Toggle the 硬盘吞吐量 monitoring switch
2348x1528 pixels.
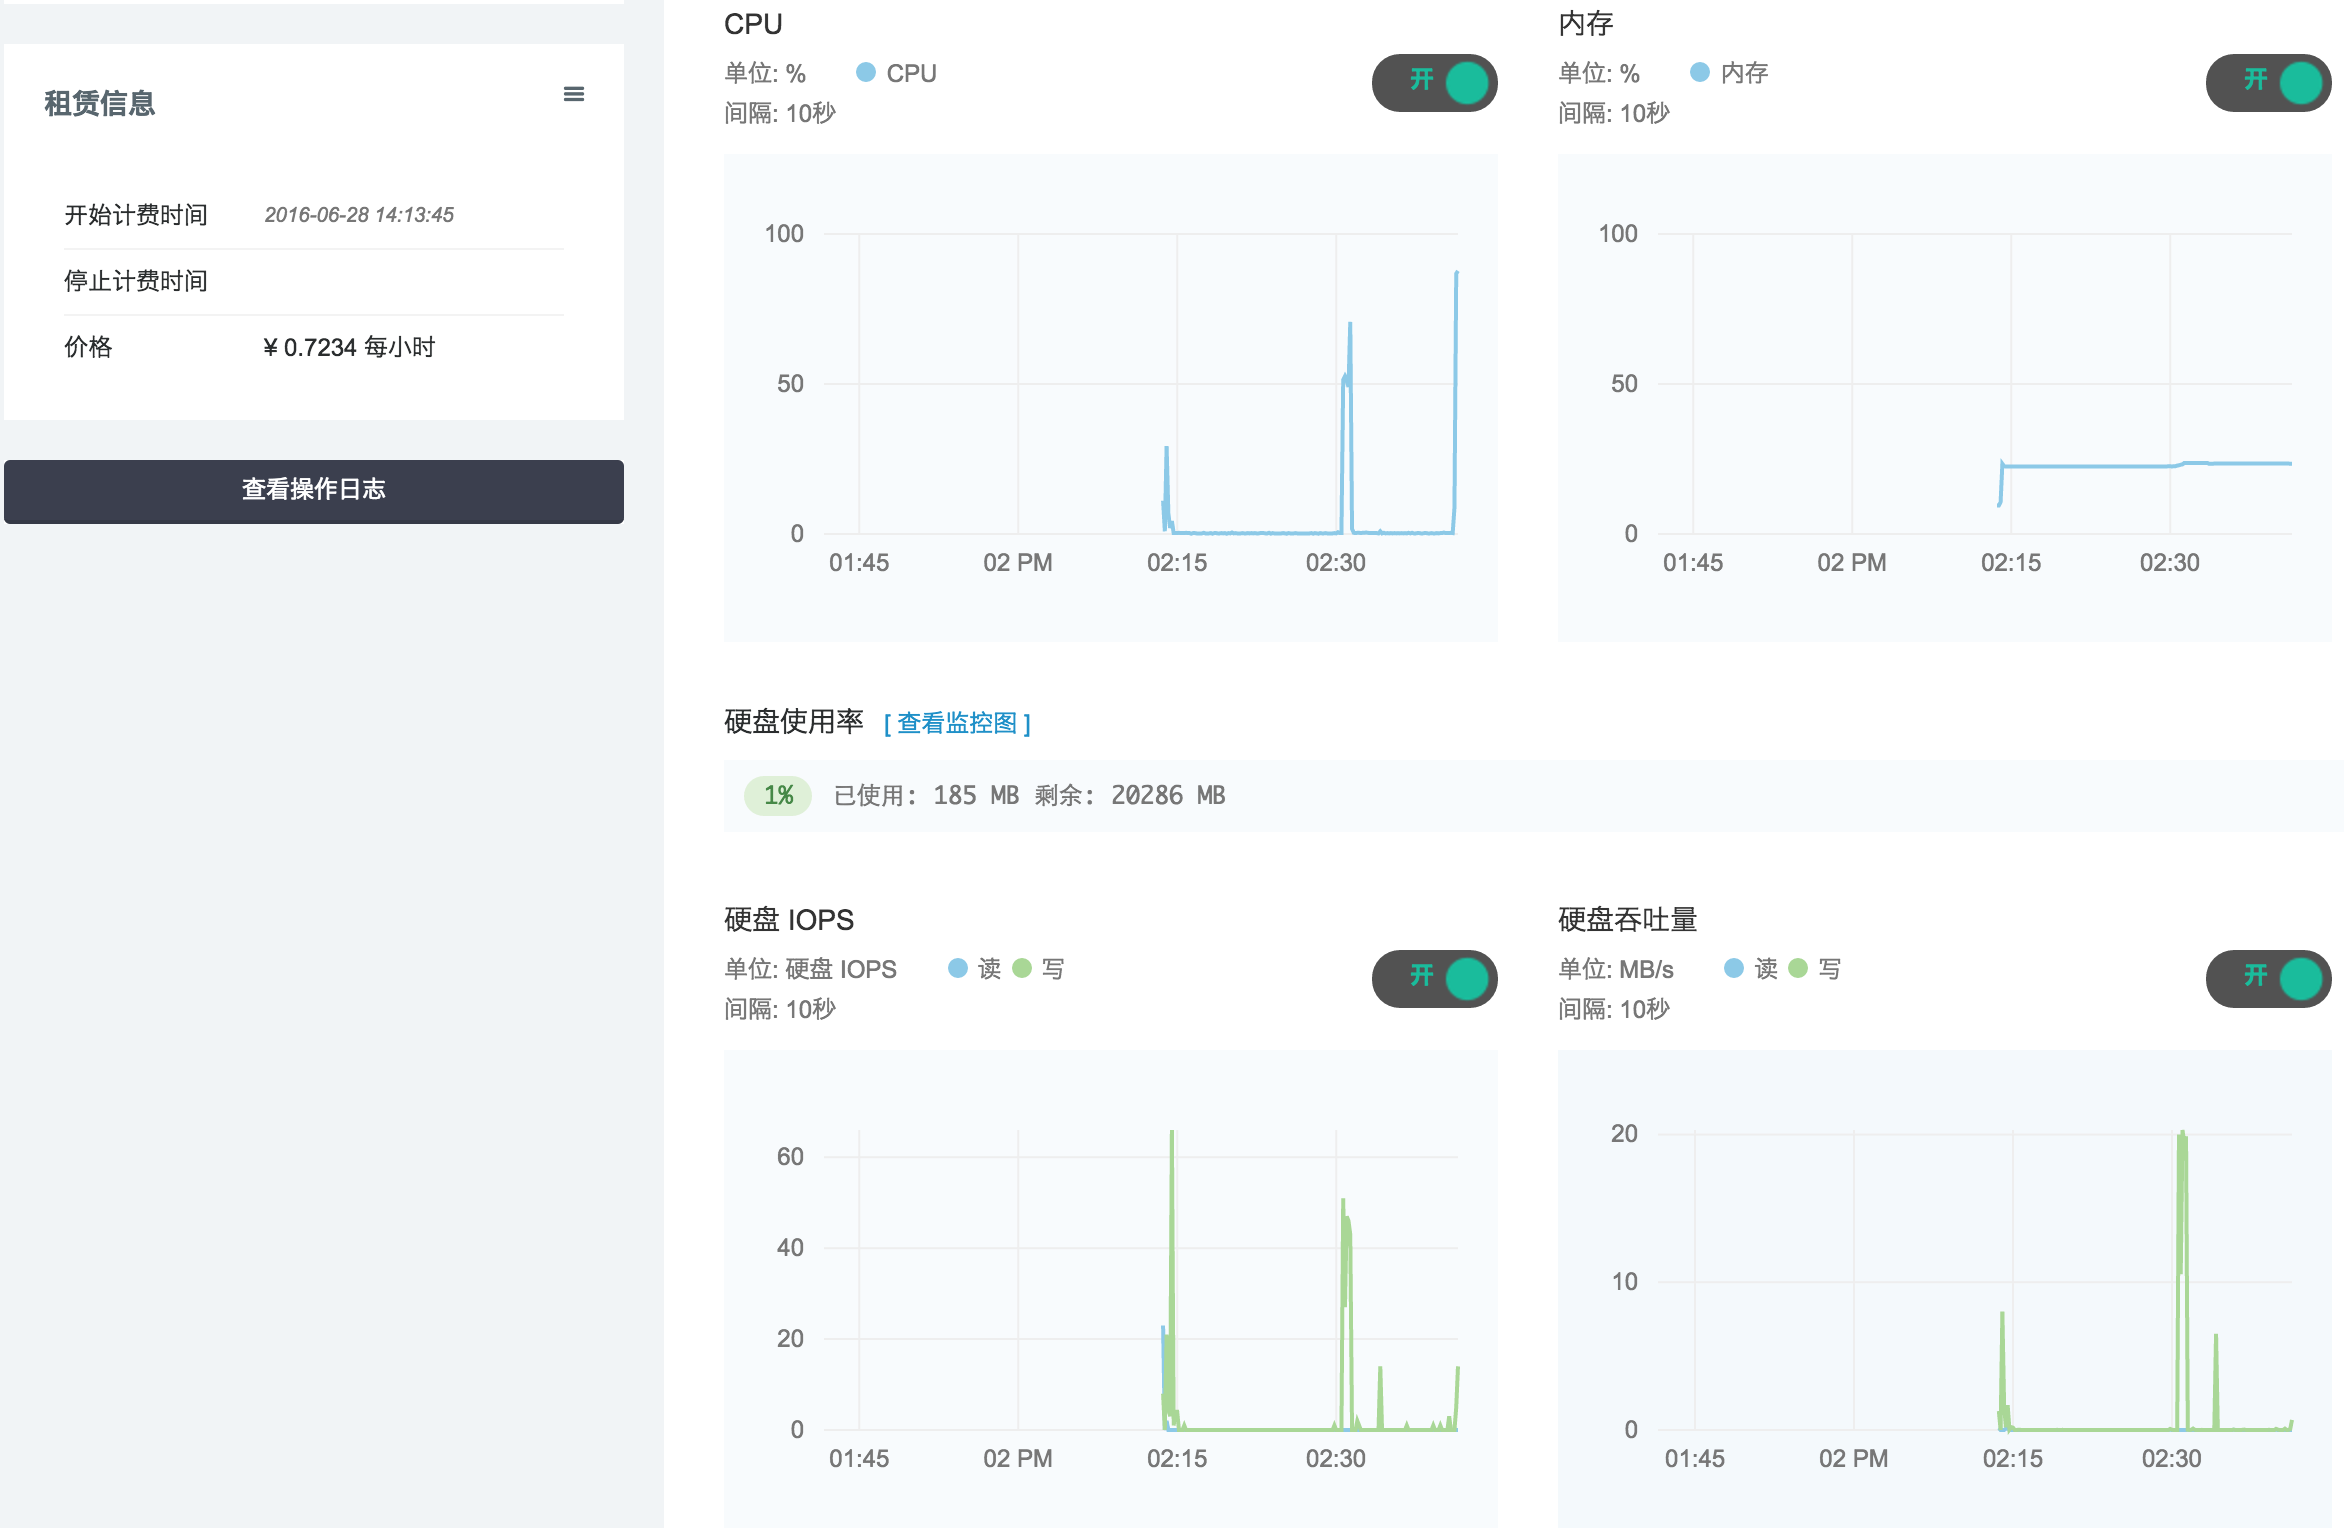pyautogui.click(x=2268, y=978)
